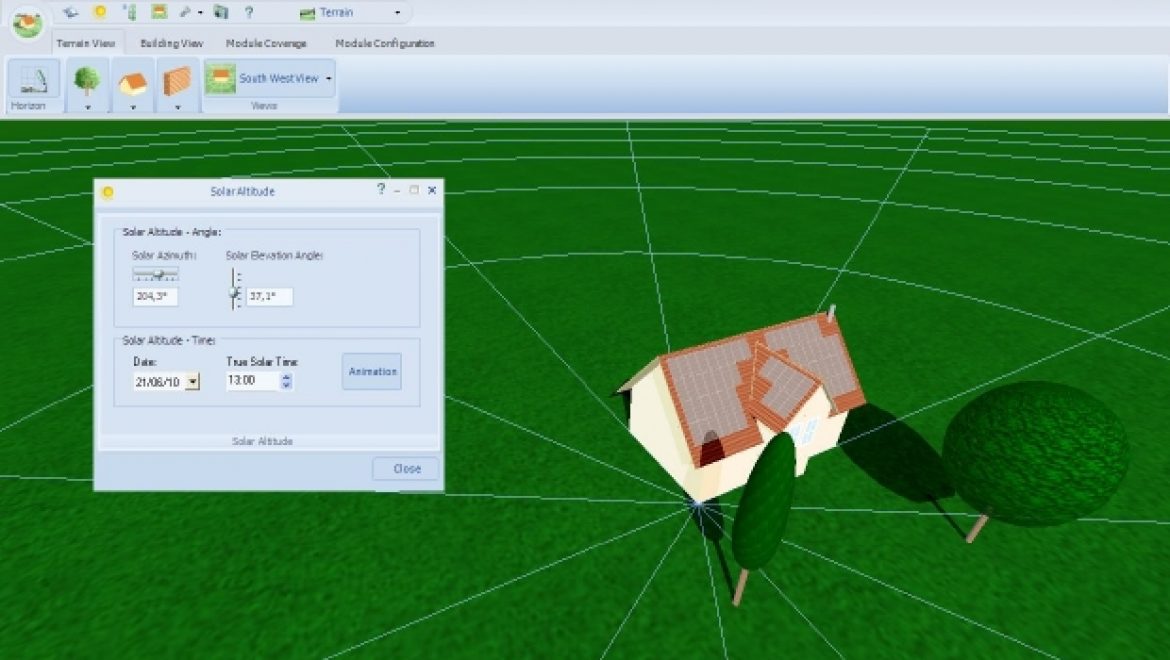The width and height of the screenshot is (1170, 660).
Task: Click the "Solar Azimuth:" label
Action: pos(164,255)
